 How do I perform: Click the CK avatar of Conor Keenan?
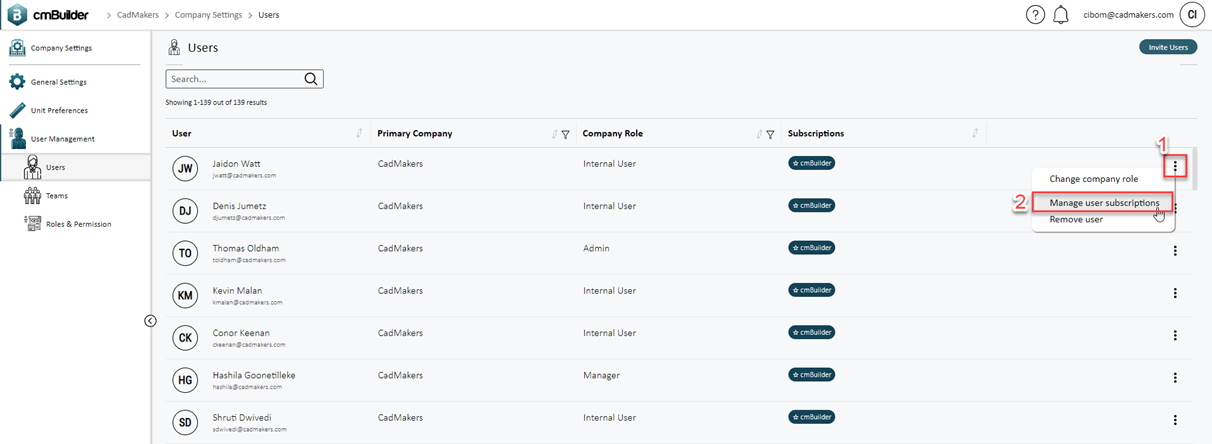[x=185, y=337]
